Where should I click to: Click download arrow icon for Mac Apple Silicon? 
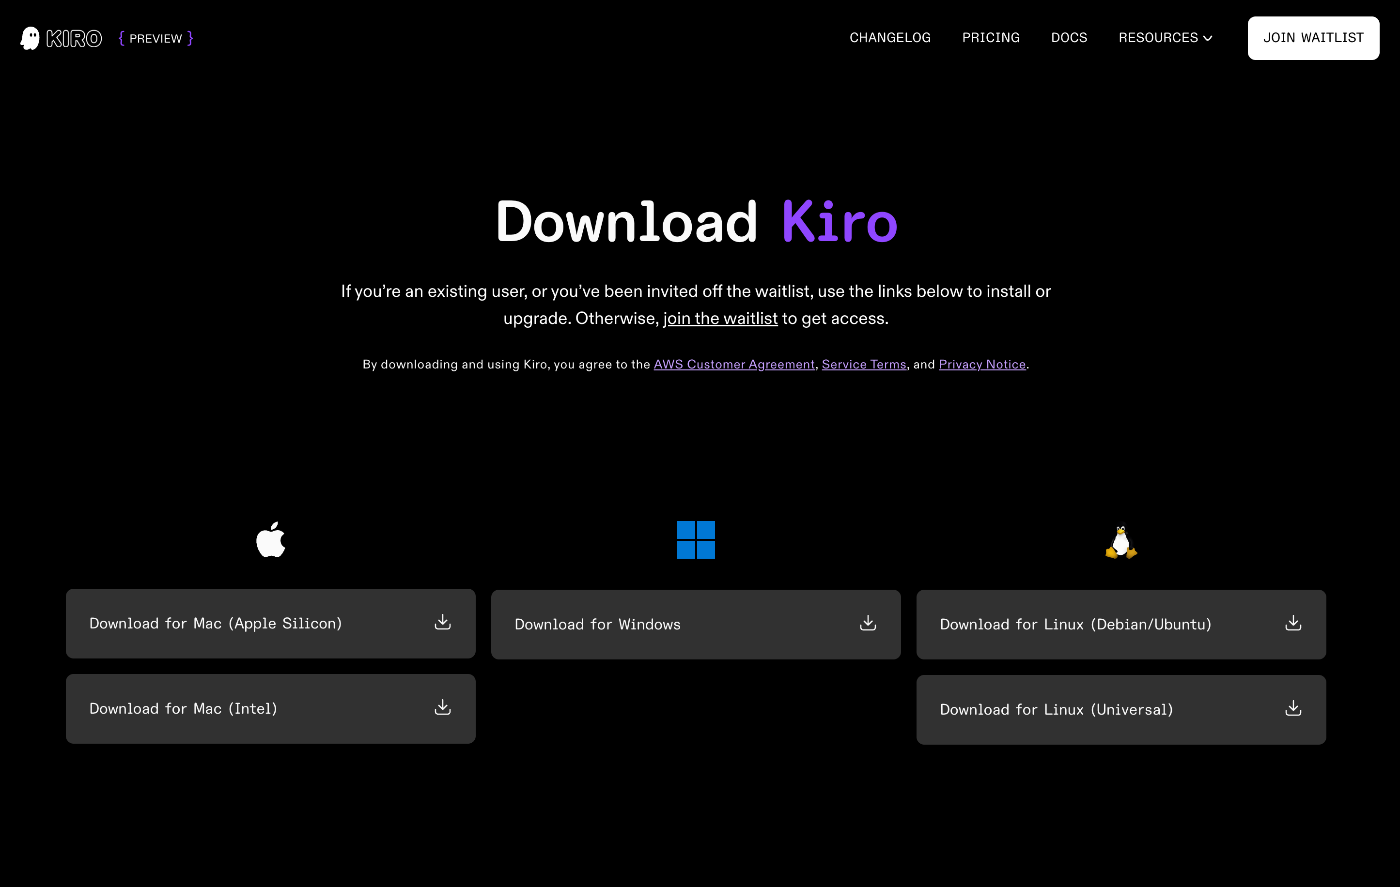[x=443, y=622]
